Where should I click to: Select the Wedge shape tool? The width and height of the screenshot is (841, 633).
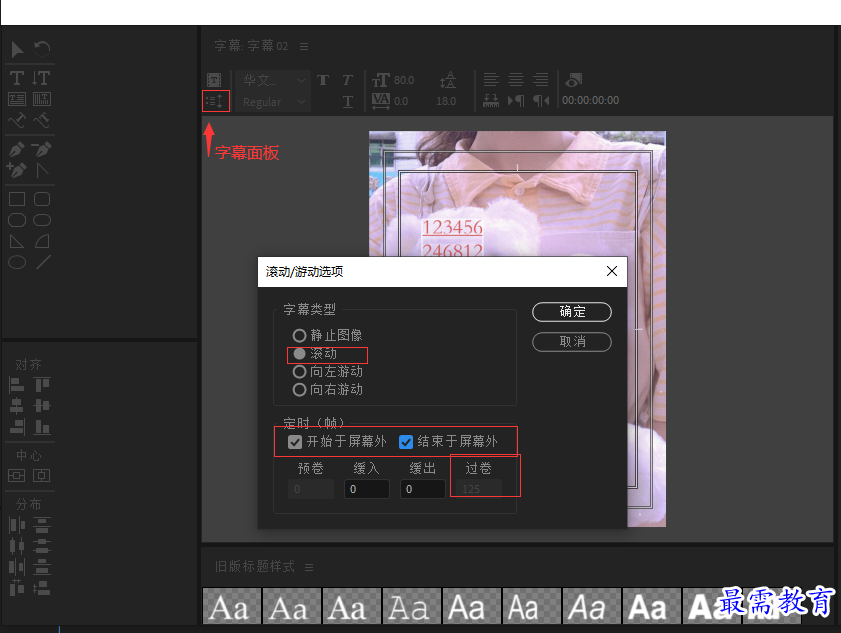(17, 241)
